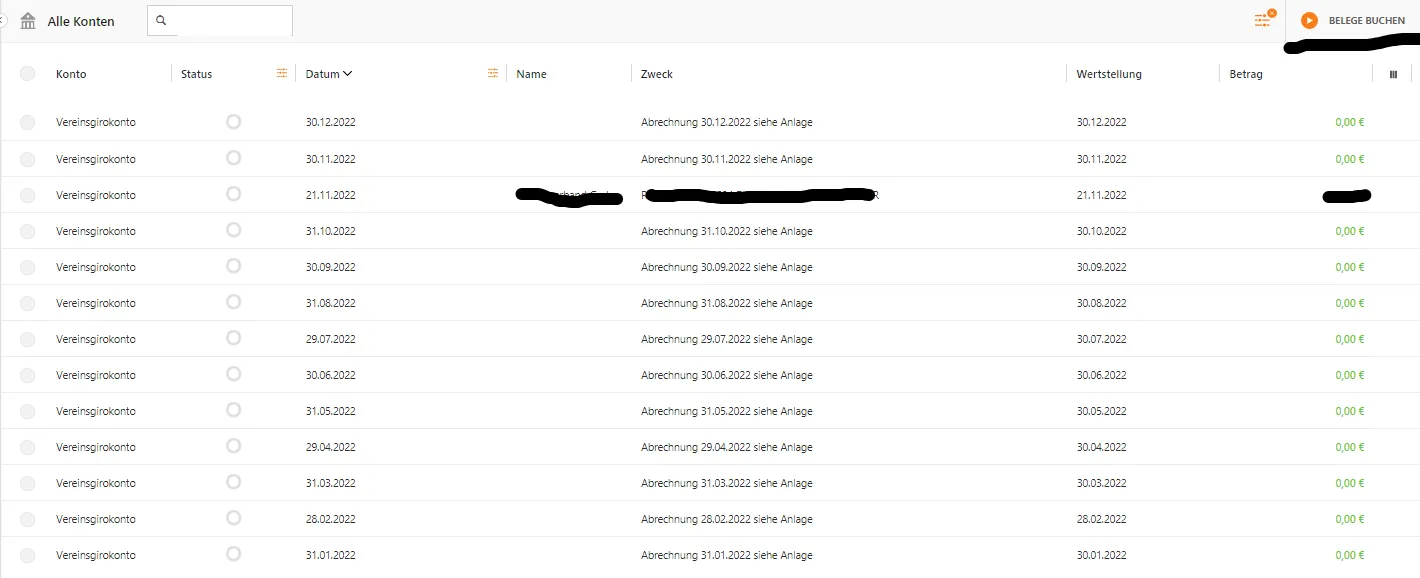Screen dimensions: 1420x578
Task: Sort by the Wertstellung column header
Action: pos(1108,74)
